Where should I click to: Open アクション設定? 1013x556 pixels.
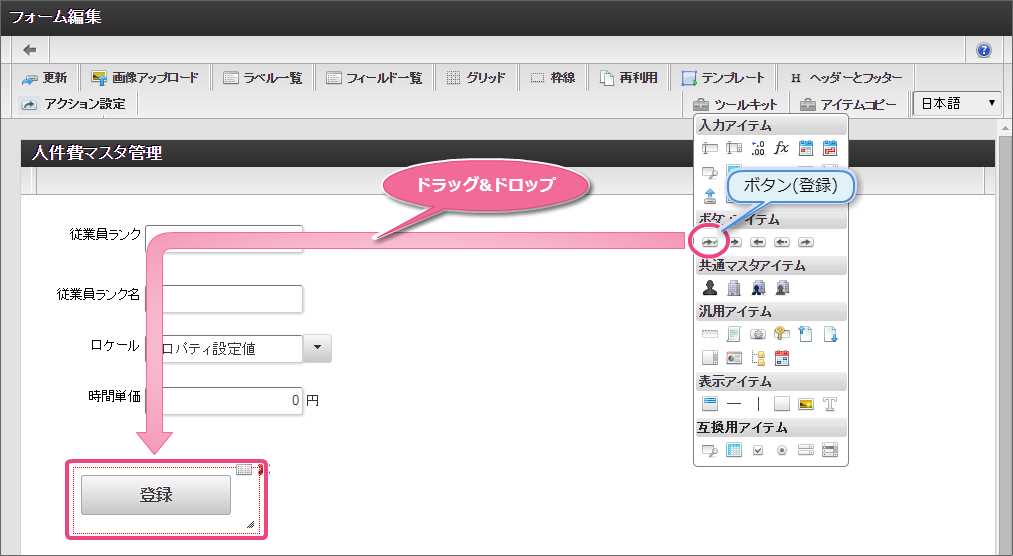coord(72,104)
